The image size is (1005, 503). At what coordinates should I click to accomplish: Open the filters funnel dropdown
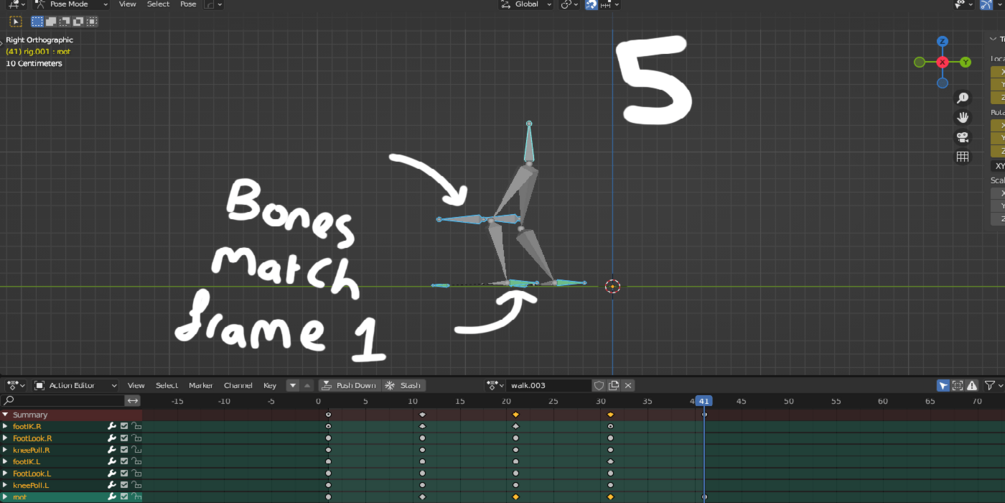[x=993, y=385]
